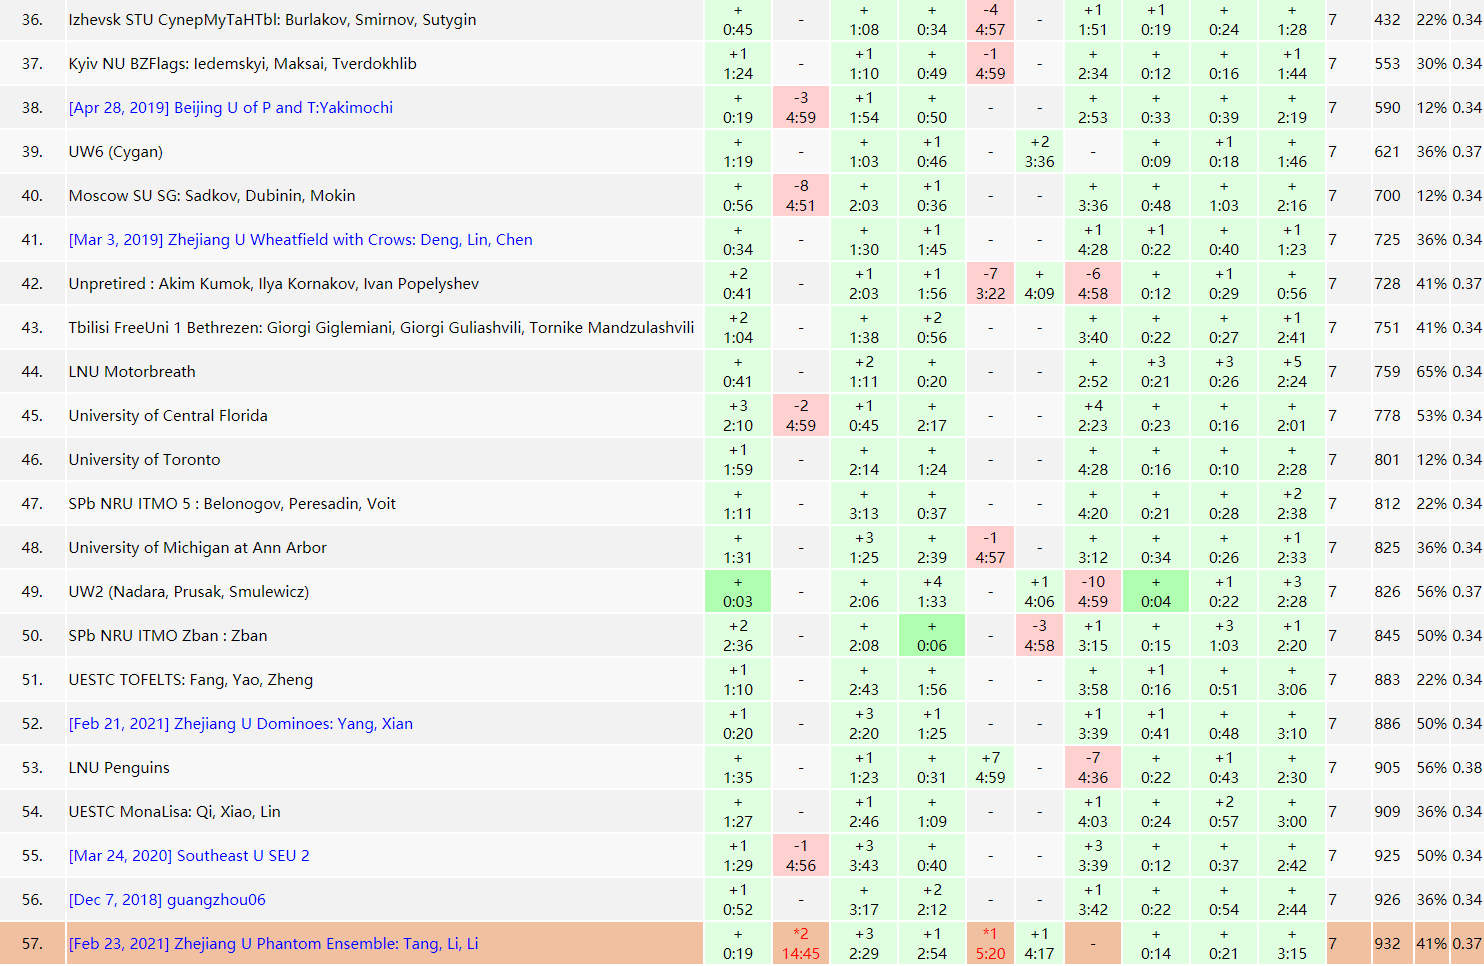The image size is (1484, 966).
Task: Click the penalty total 932 in the highlighted row
Action: pyautogui.click(x=1387, y=944)
